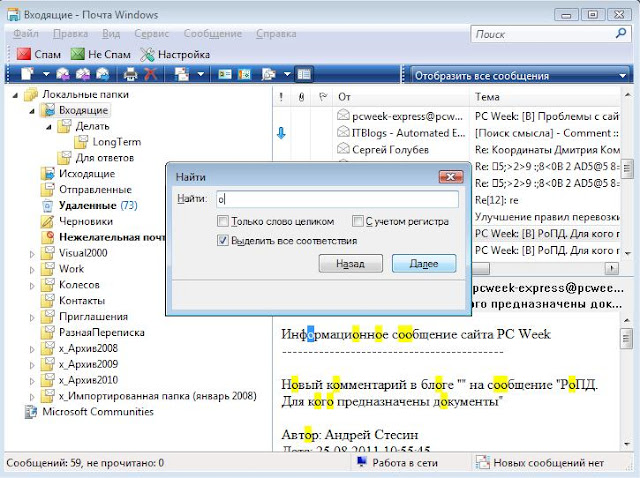Print the selected message
The width and height of the screenshot is (640, 478).
[131, 74]
